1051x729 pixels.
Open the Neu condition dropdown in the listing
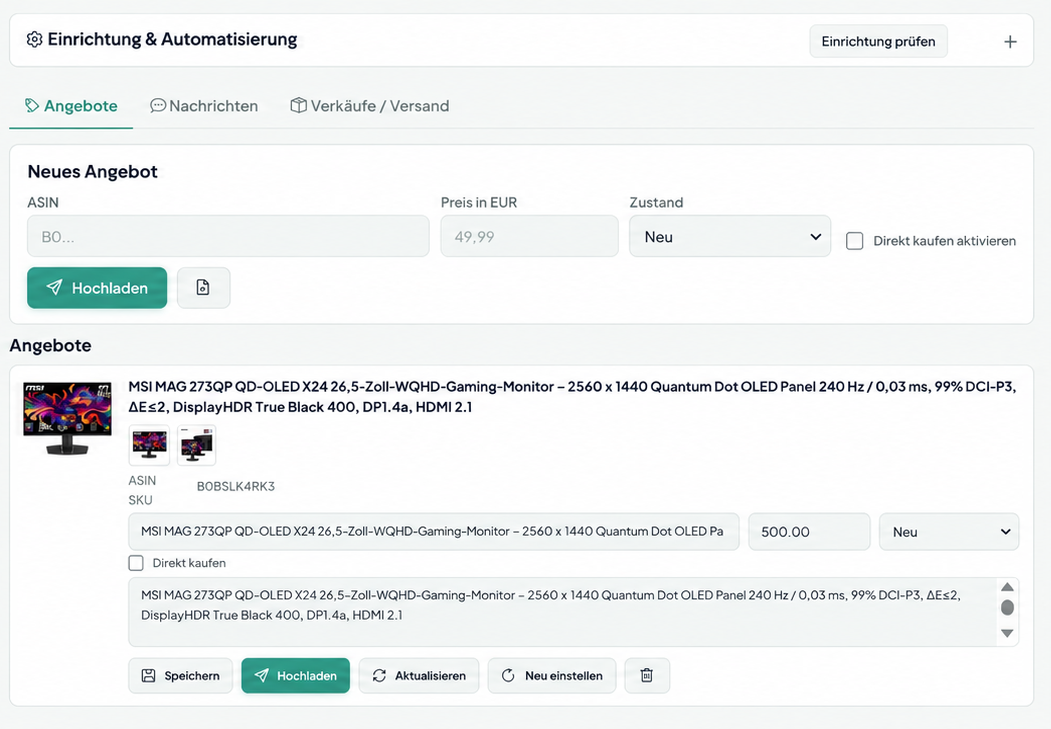pyautogui.click(x=948, y=531)
